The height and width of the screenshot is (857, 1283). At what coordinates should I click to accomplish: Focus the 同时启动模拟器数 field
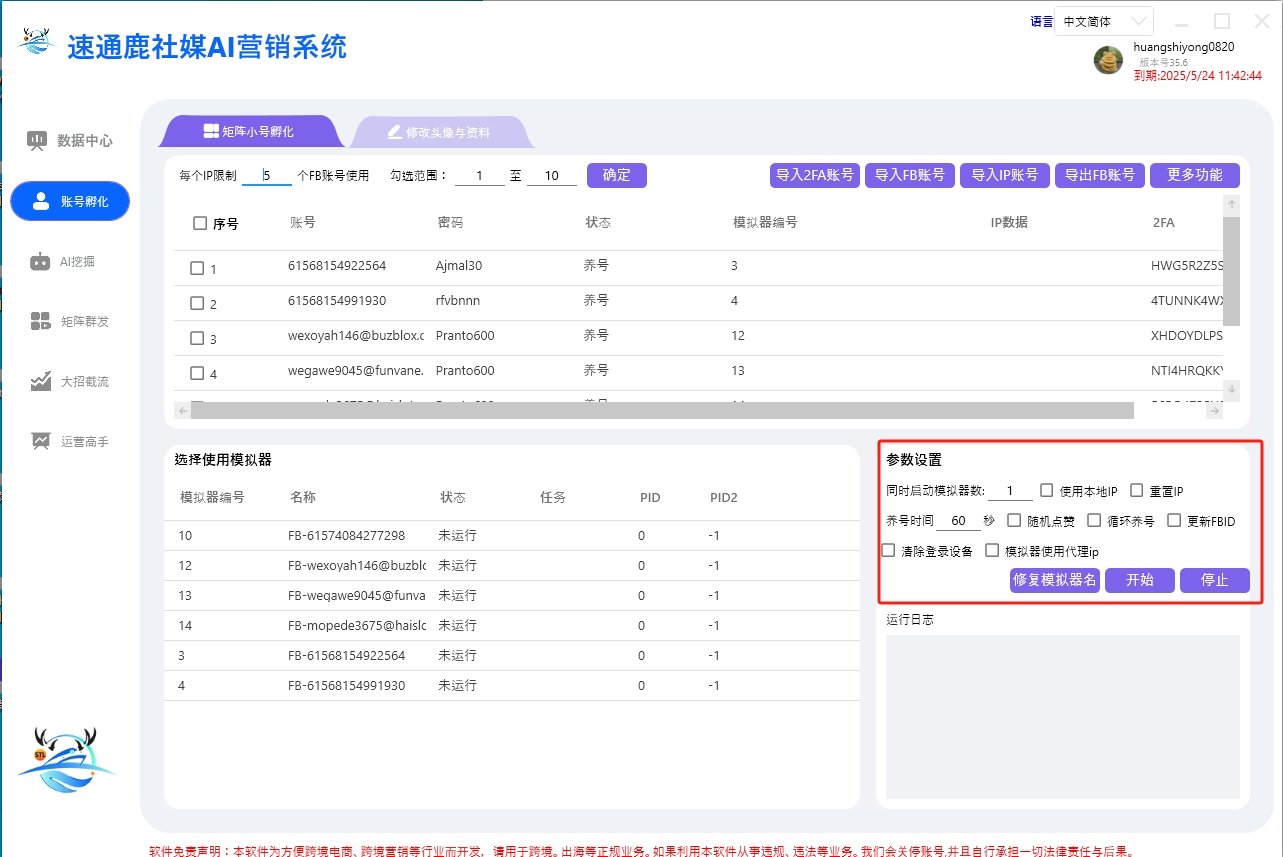pyautogui.click(x=1011, y=490)
